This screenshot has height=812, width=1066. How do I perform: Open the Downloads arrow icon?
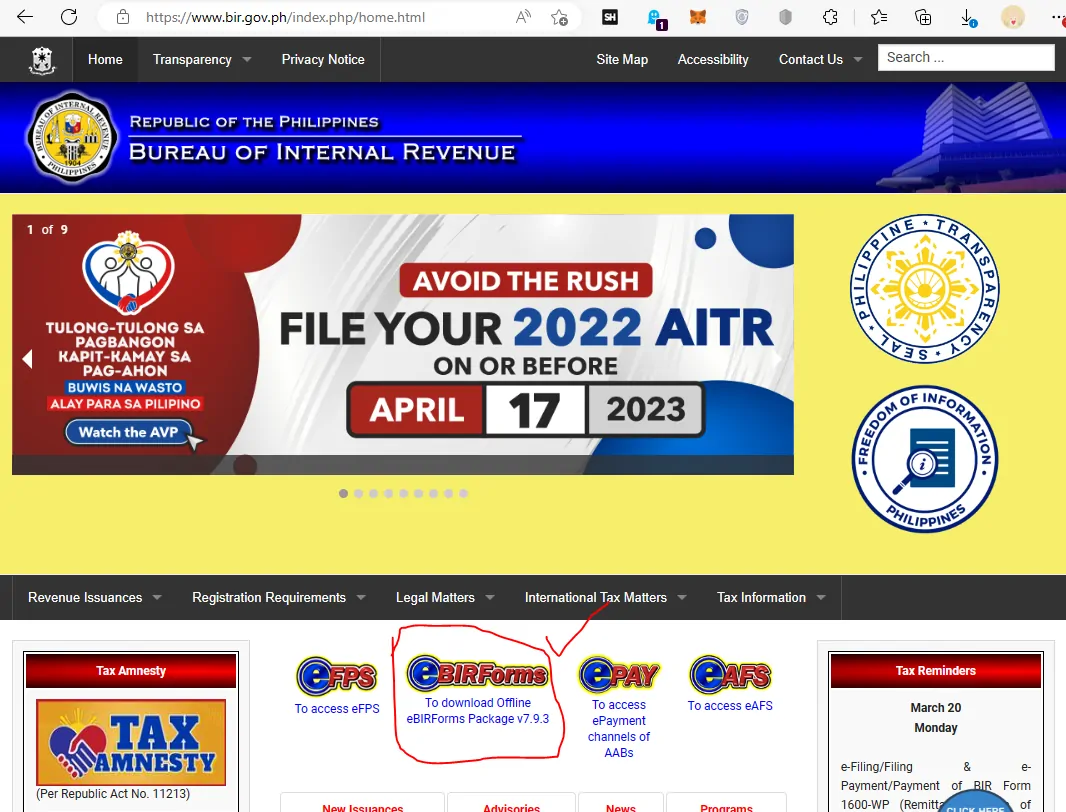[968, 18]
